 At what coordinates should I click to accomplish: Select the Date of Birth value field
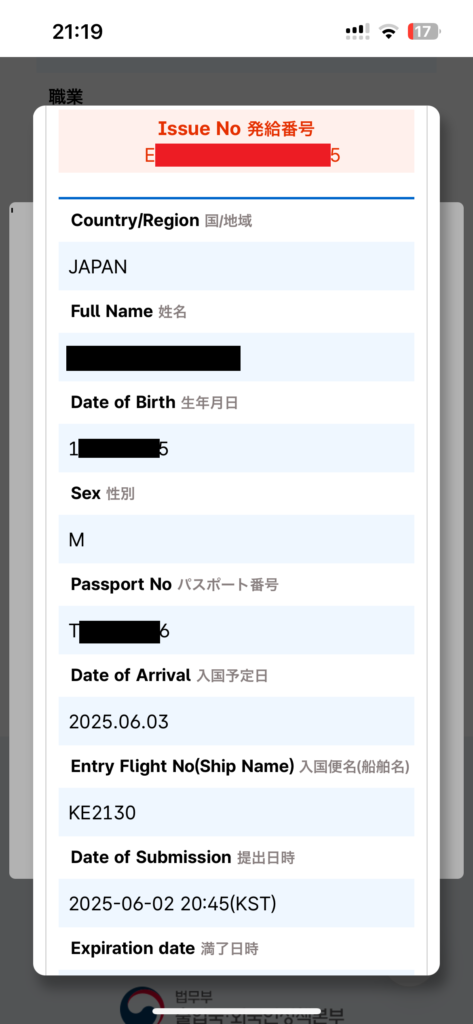[236, 448]
